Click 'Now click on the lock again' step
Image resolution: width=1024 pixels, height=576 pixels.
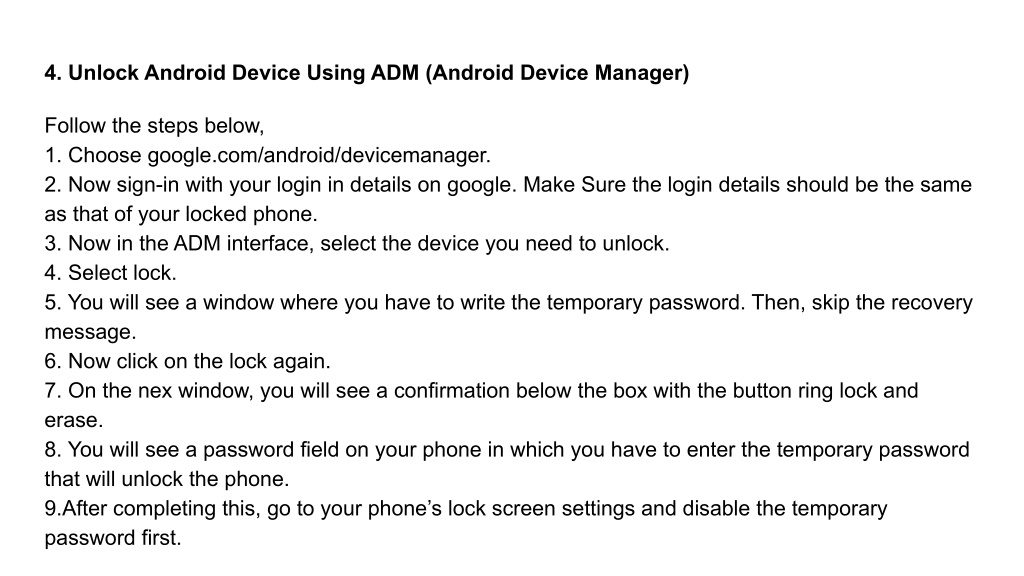click(187, 361)
